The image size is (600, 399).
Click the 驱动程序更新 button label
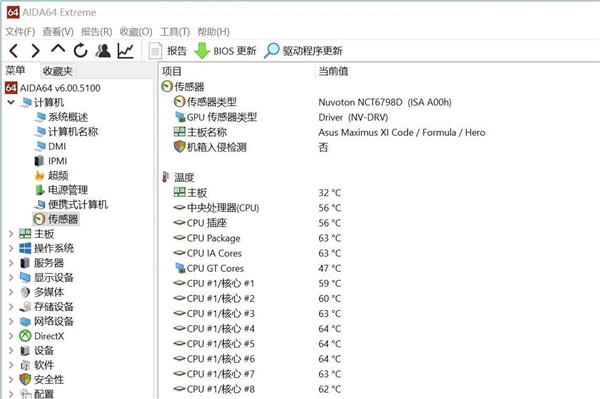(x=312, y=51)
